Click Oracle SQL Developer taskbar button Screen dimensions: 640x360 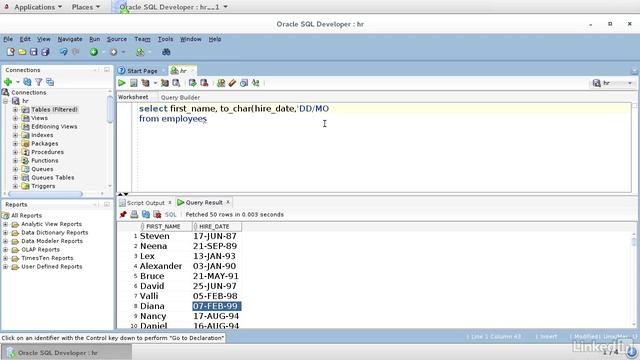pyautogui.click(x=67, y=353)
